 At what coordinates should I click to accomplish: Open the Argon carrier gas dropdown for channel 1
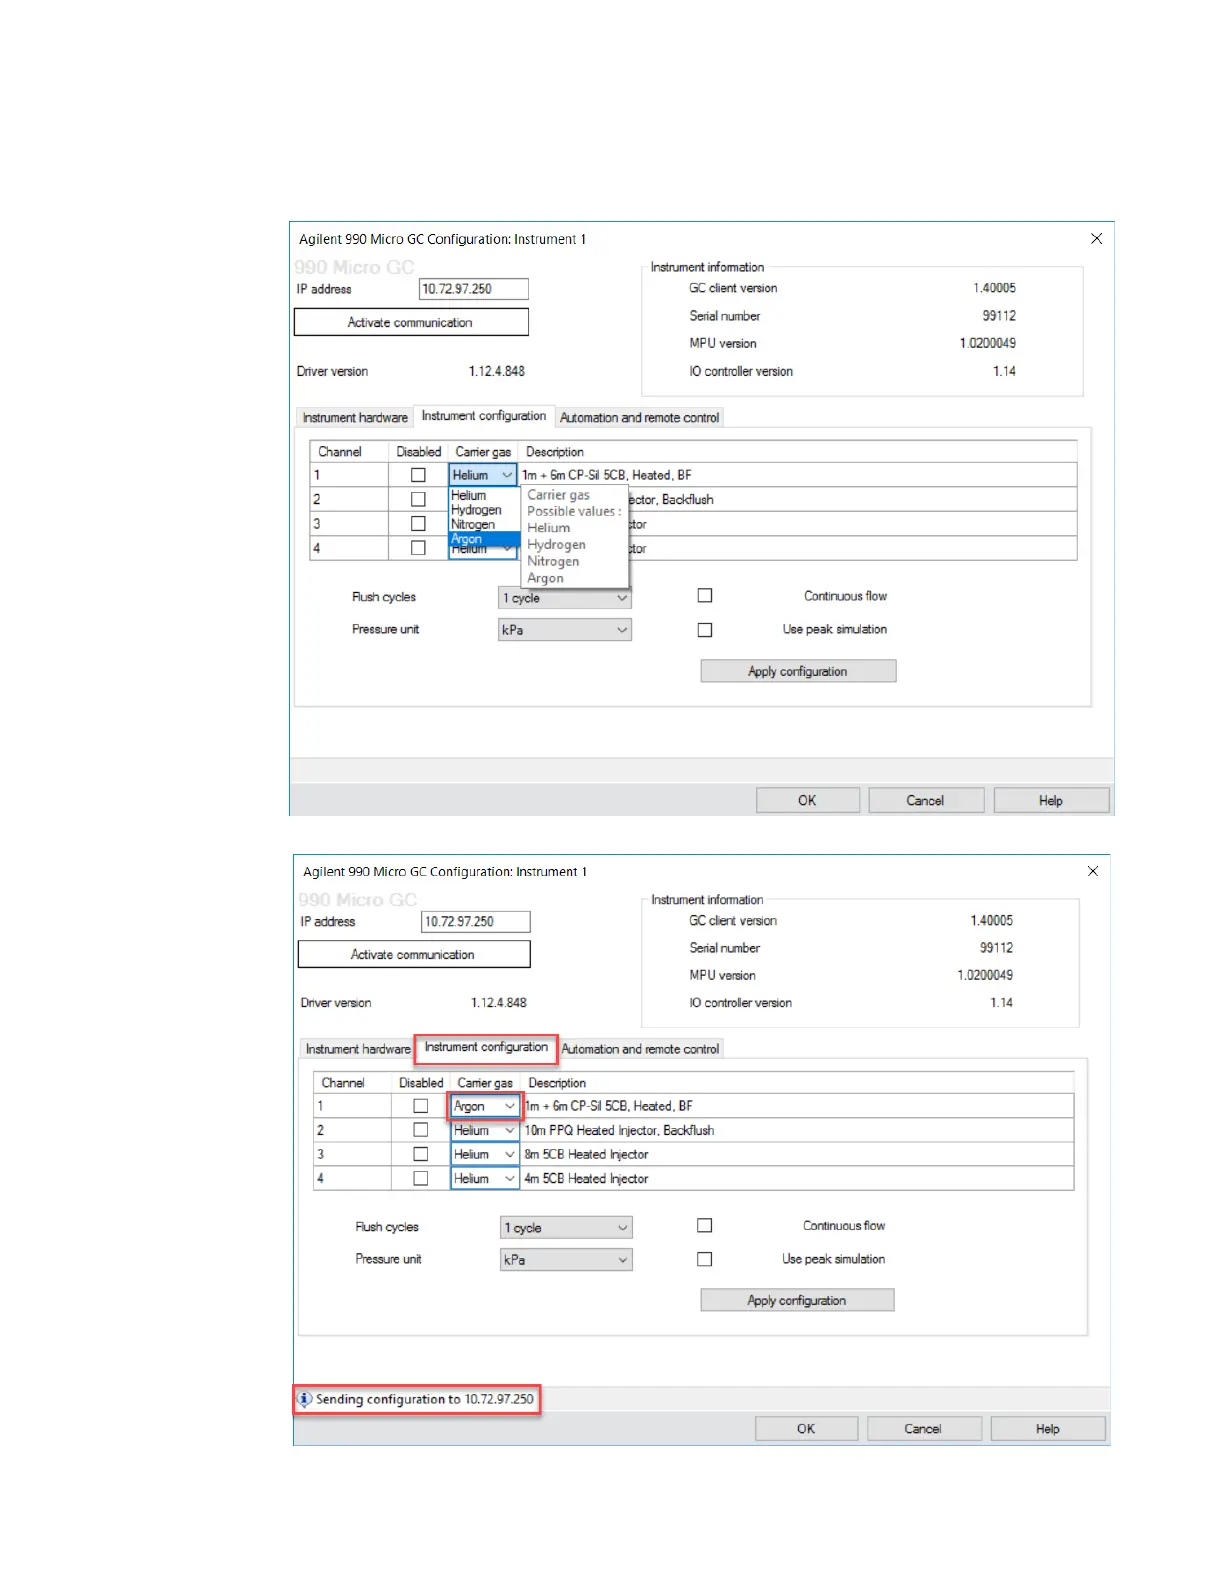pos(485,1106)
